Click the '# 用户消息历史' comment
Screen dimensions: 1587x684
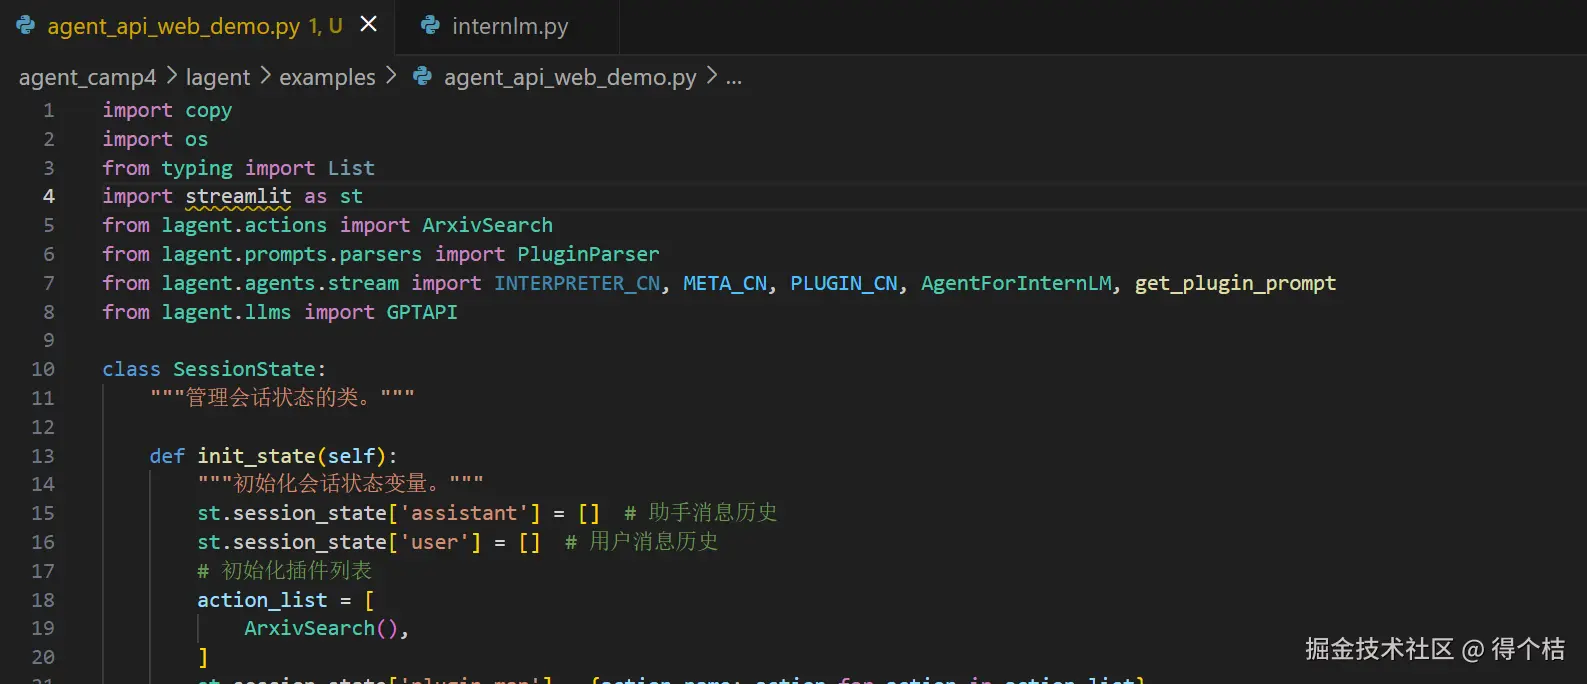[x=641, y=542]
